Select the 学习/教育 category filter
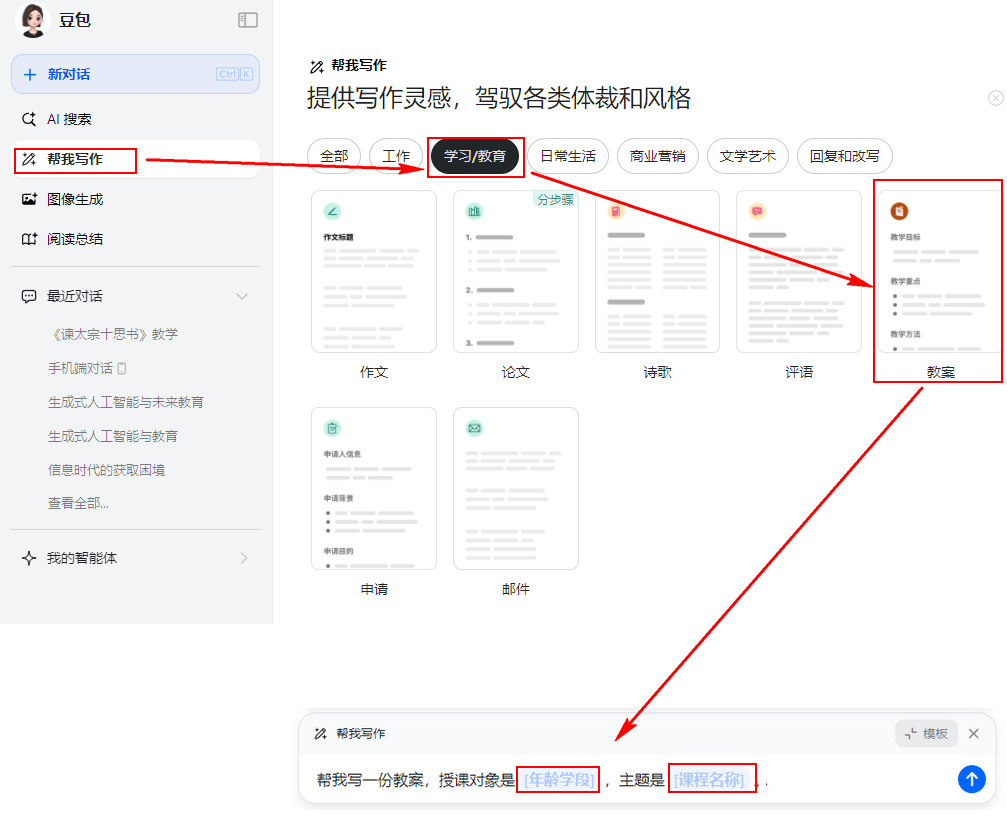1007x824 pixels. tap(475, 156)
